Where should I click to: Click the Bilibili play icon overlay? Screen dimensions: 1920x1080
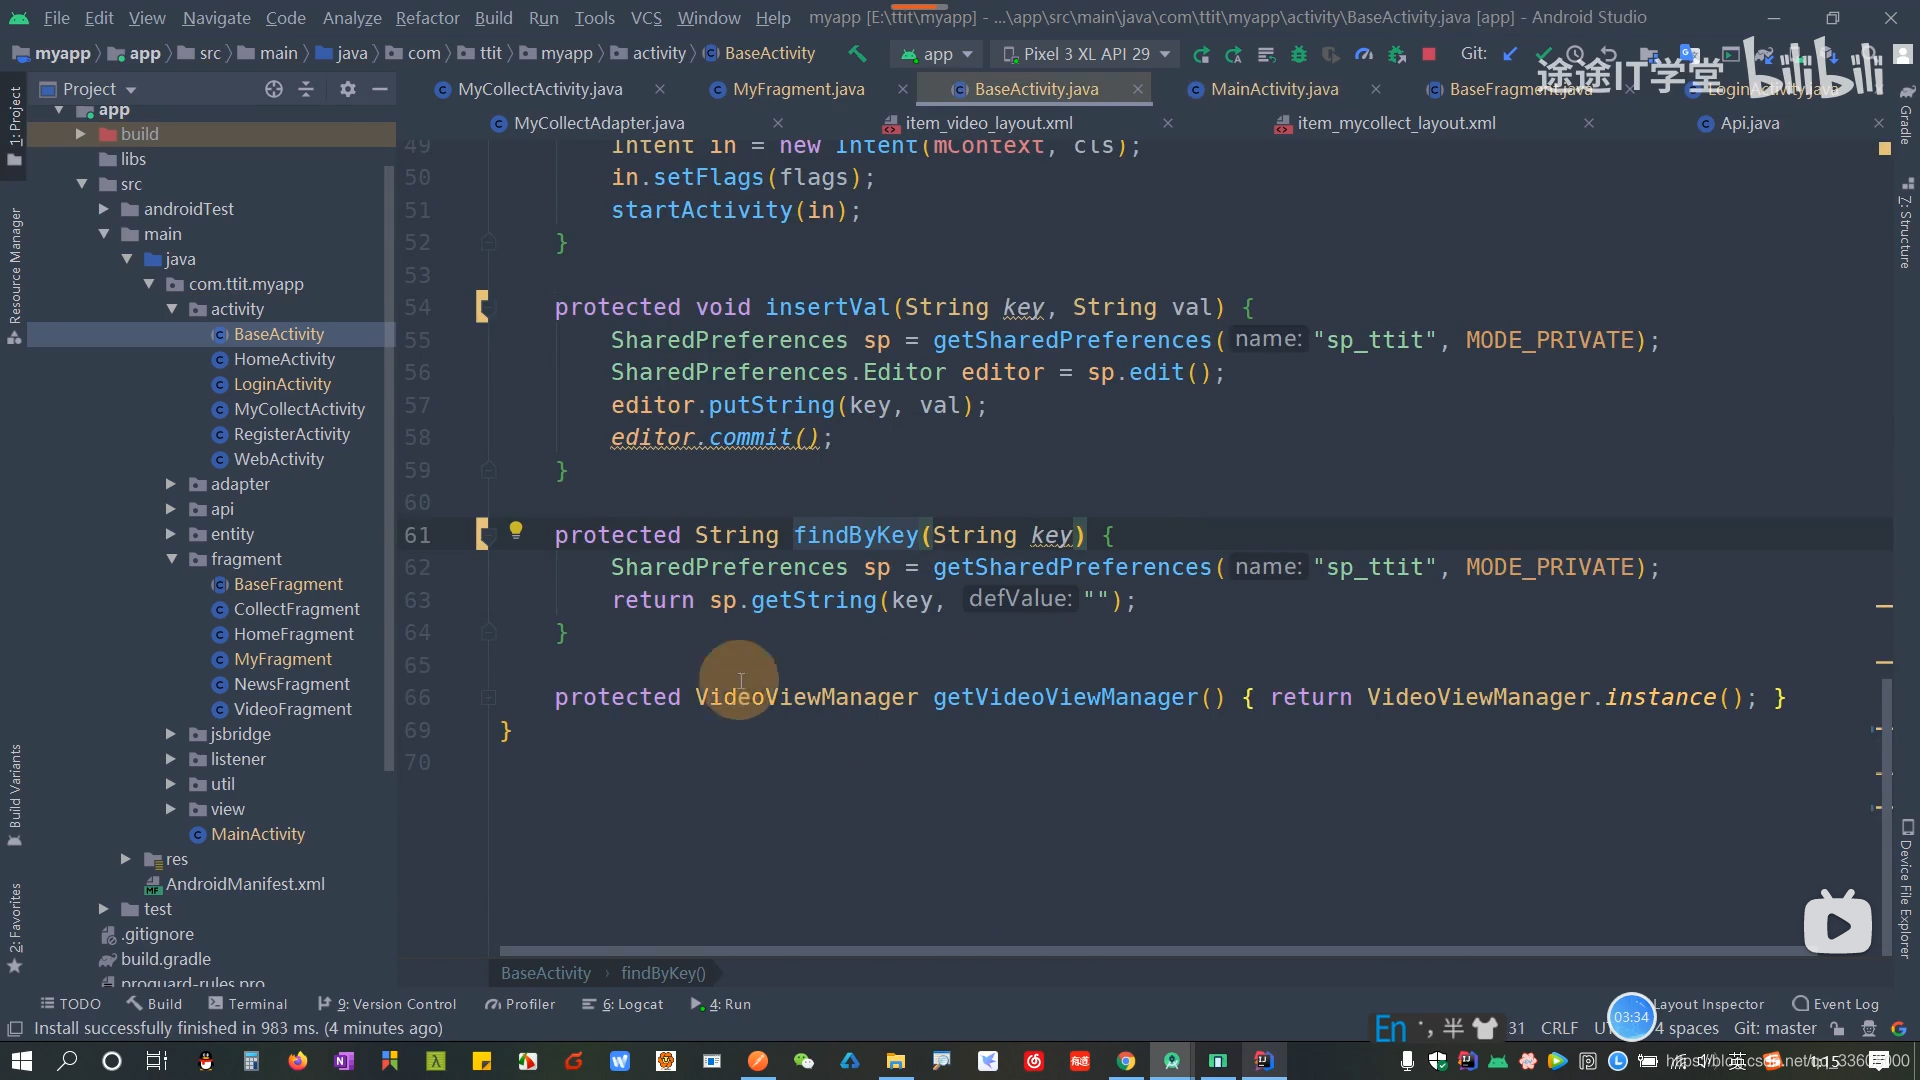pyautogui.click(x=1838, y=924)
